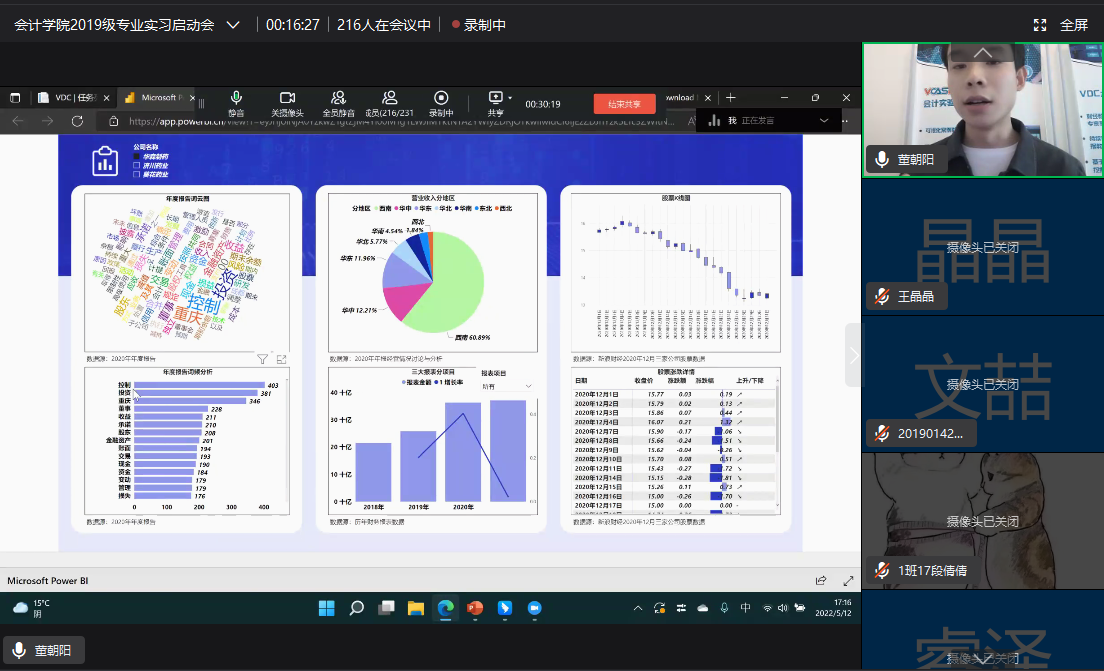The height and width of the screenshot is (671, 1104).
Task: Click the 关摄像头 camera icon
Action: (287, 98)
